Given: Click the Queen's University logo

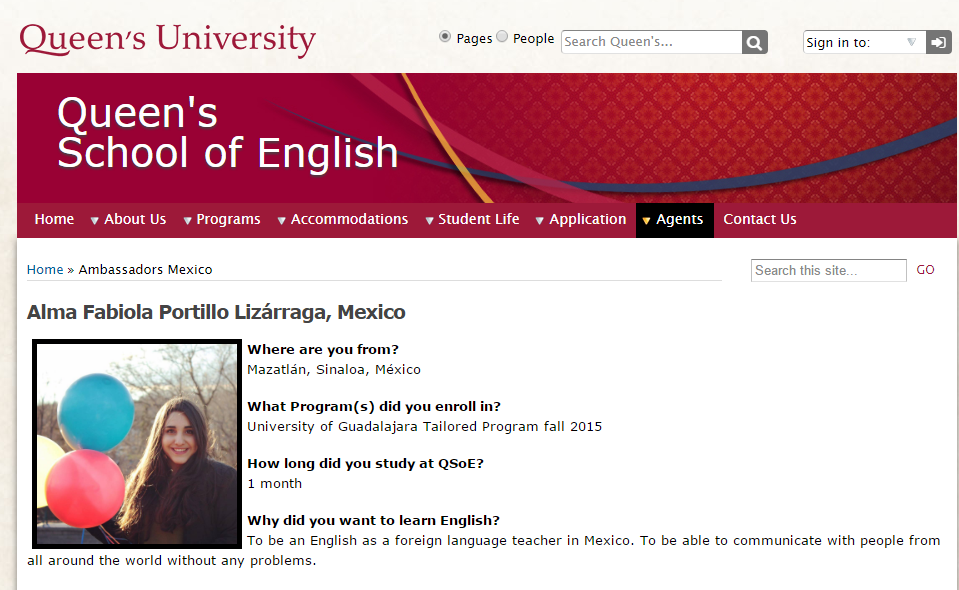Looking at the screenshot, I should 168,40.
